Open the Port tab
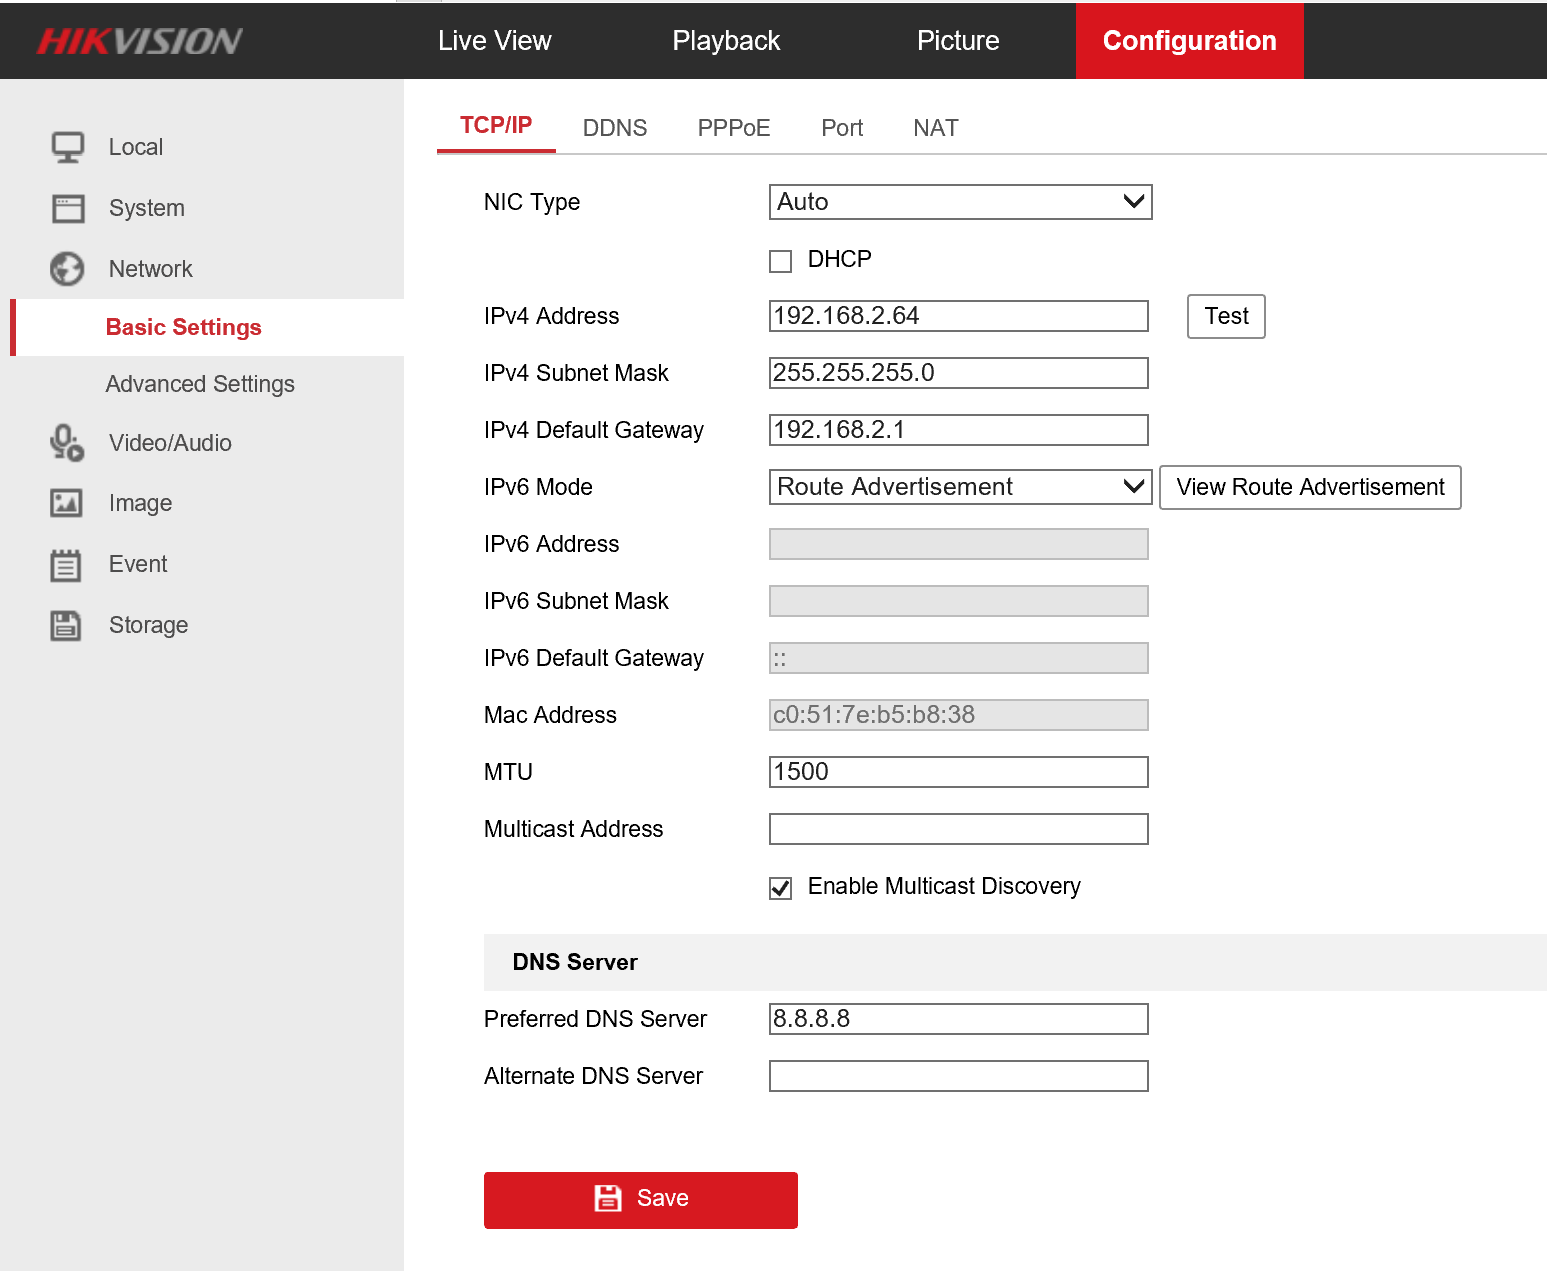This screenshot has width=1547, height=1271. pos(841,128)
